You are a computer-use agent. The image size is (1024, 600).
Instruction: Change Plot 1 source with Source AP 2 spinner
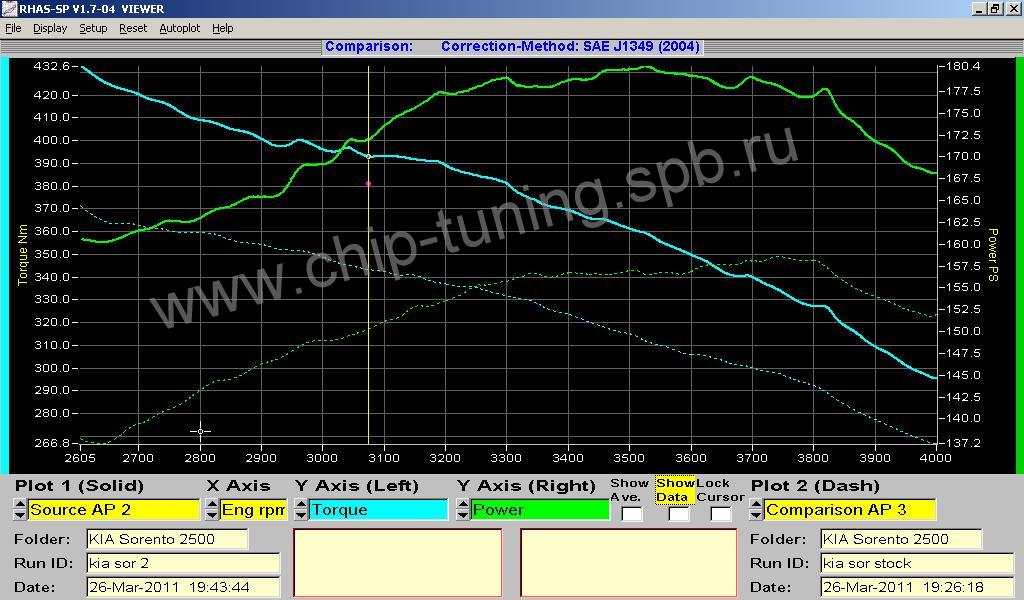coord(20,510)
